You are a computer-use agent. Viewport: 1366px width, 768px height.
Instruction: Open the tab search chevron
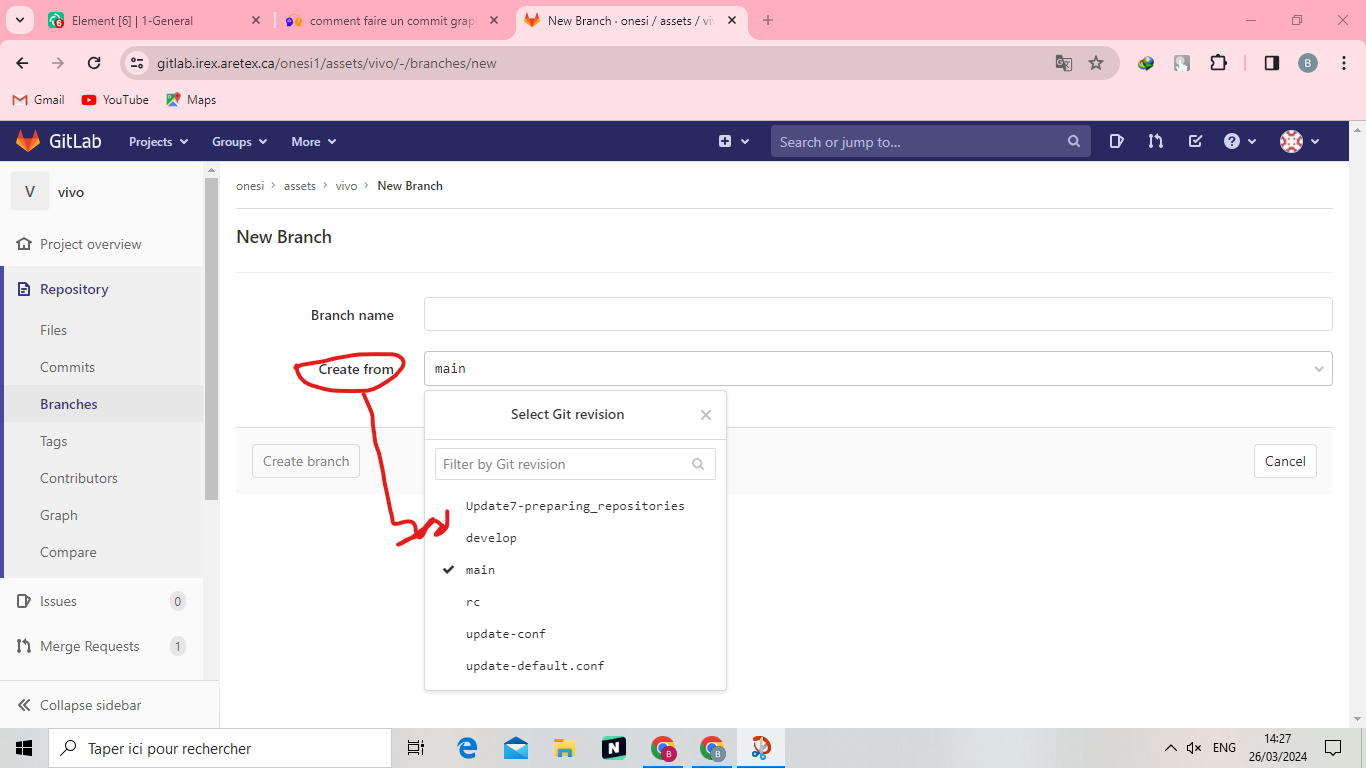tap(20, 20)
